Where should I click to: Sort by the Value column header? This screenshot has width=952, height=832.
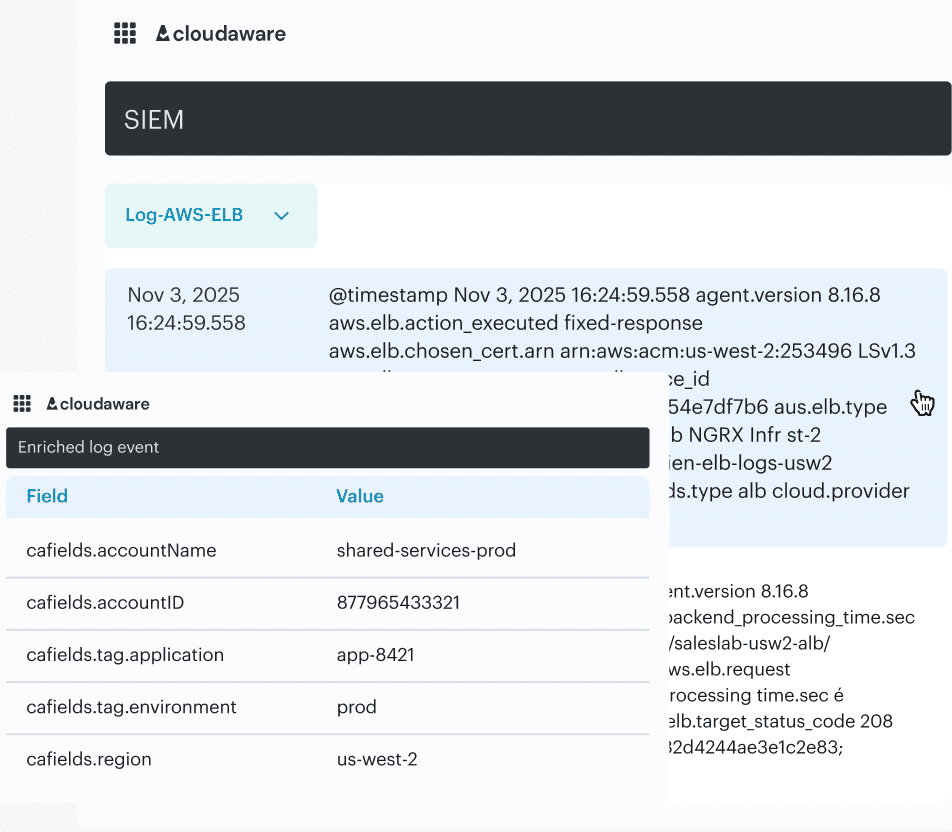360,496
